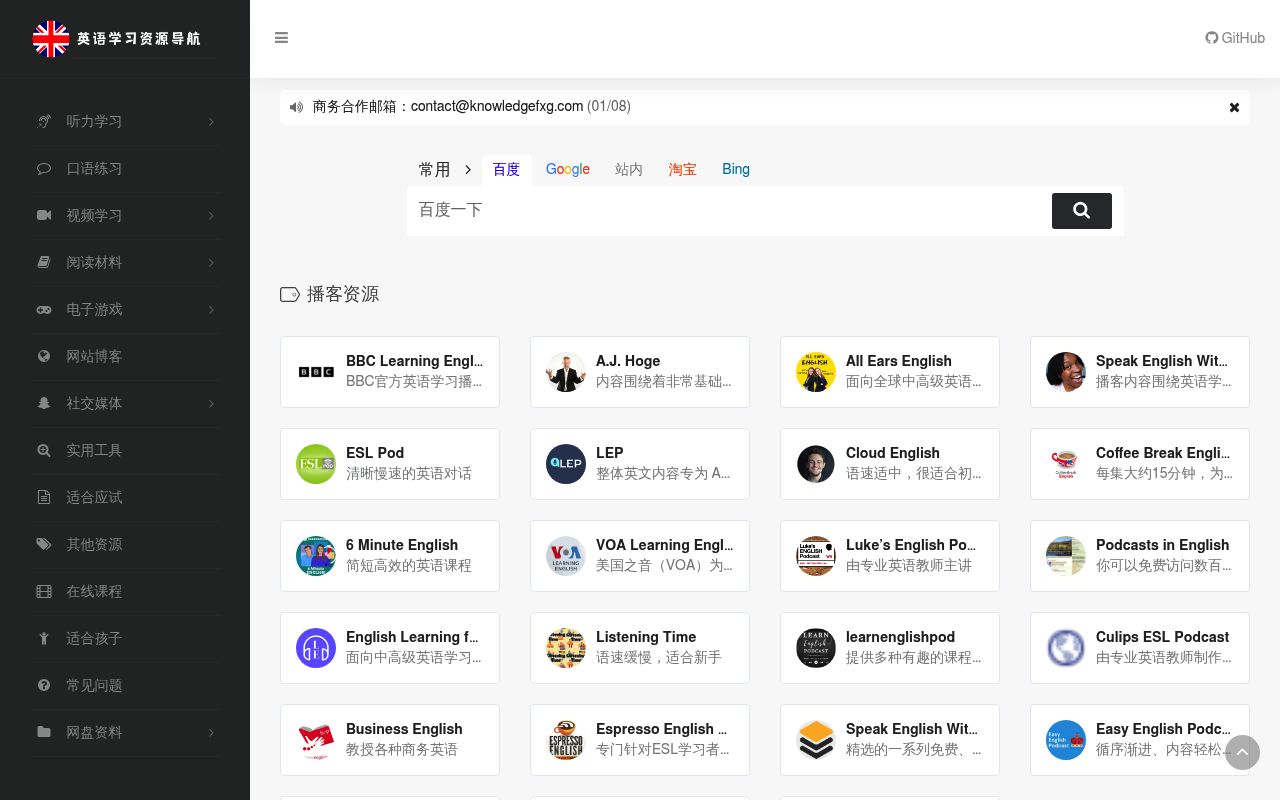Expand 电子游戏 sidebar chevron
The height and width of the screenshot is (800, 1280).
point(211,310)
